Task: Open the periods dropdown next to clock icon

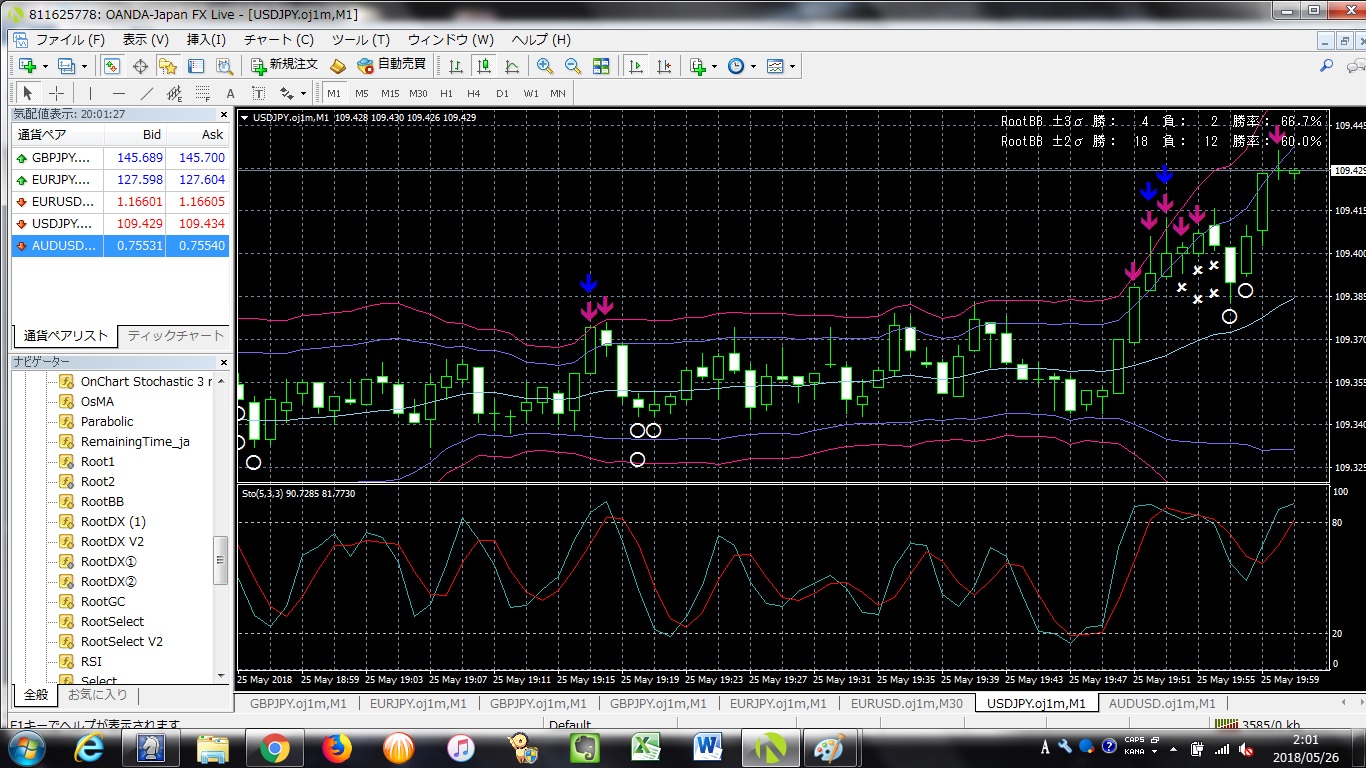Action: click(x=754, y=65)
